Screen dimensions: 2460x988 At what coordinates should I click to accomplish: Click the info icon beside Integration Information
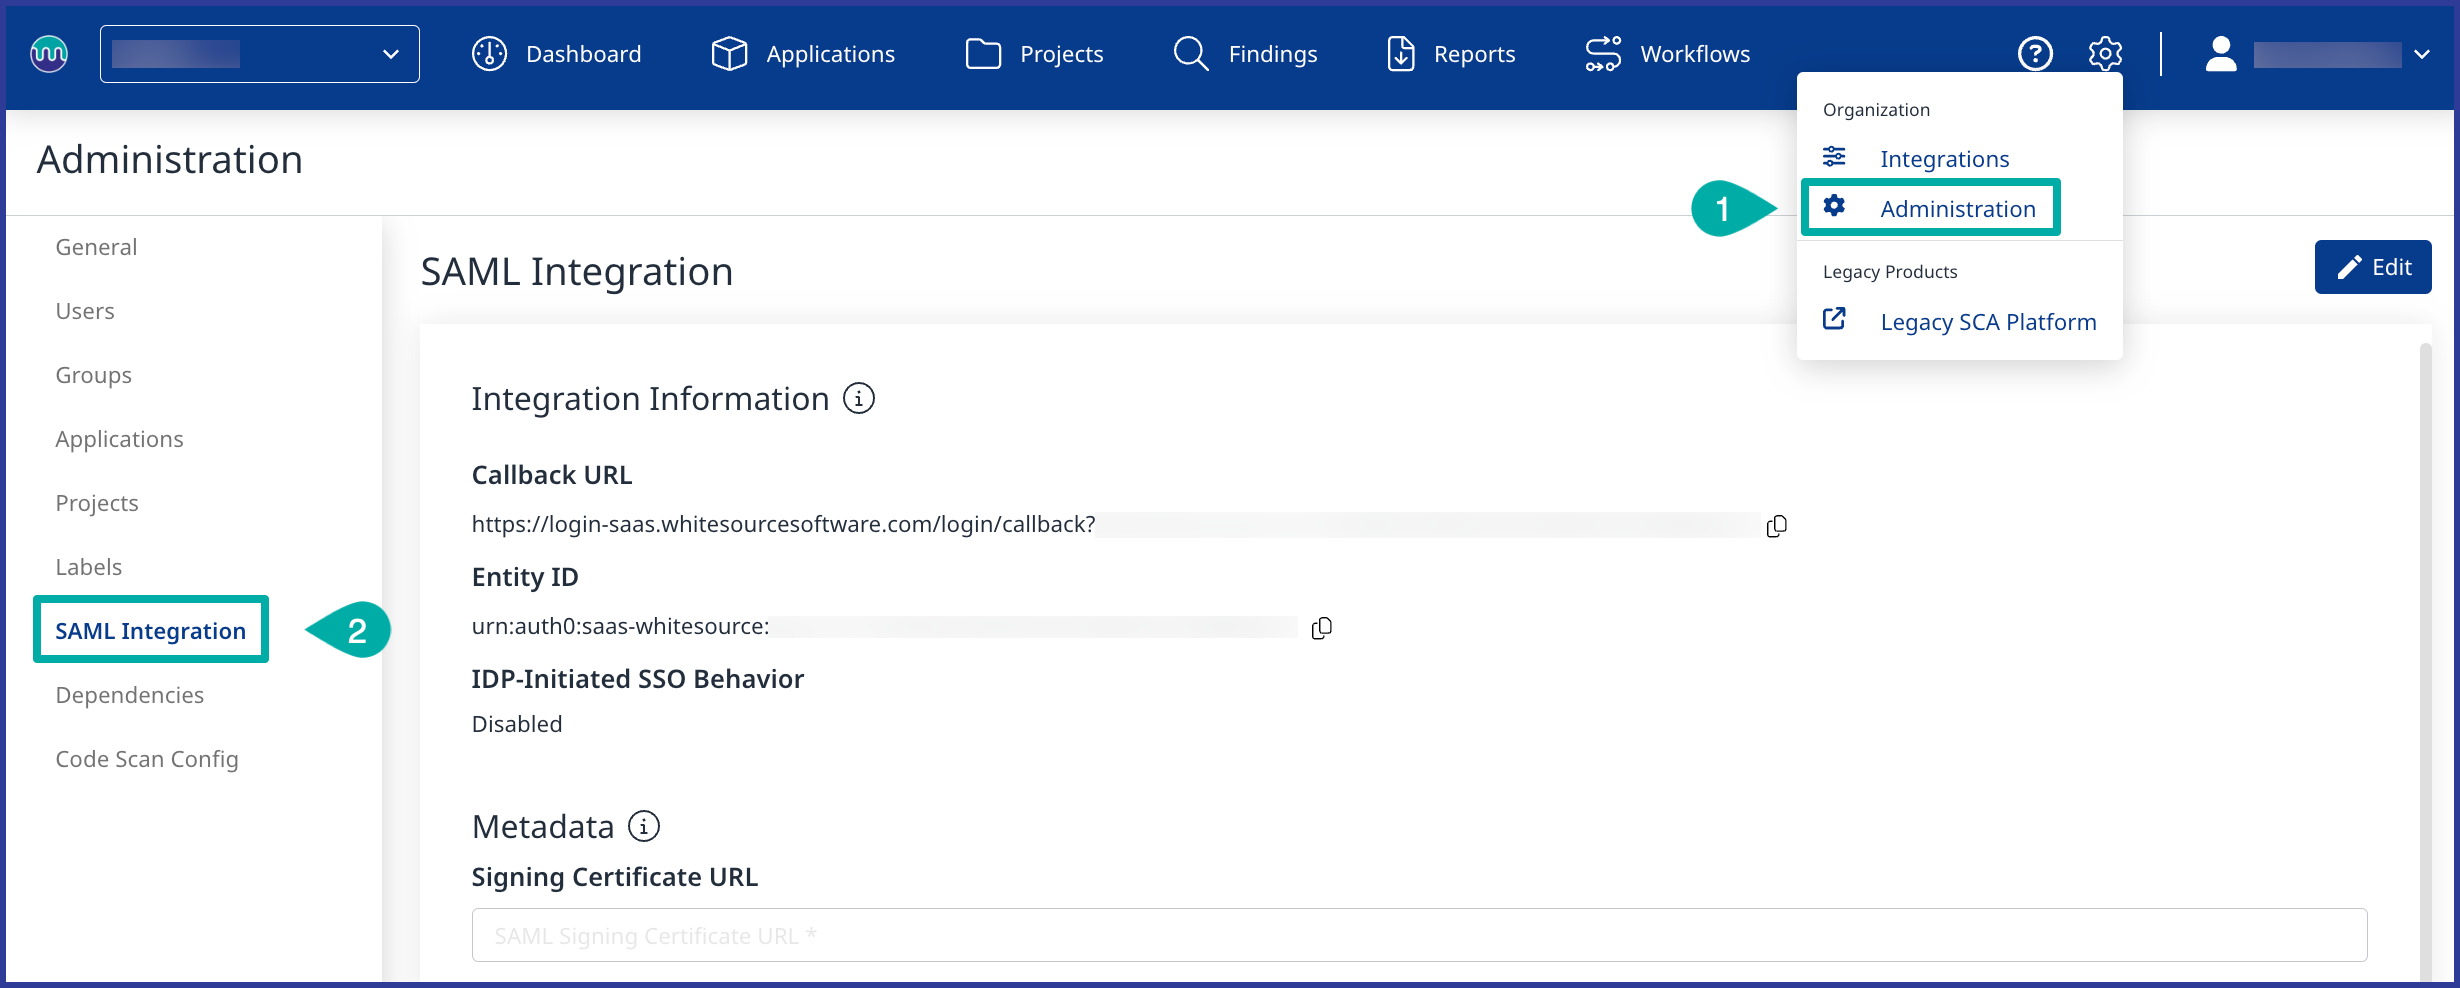pos(858,399)
